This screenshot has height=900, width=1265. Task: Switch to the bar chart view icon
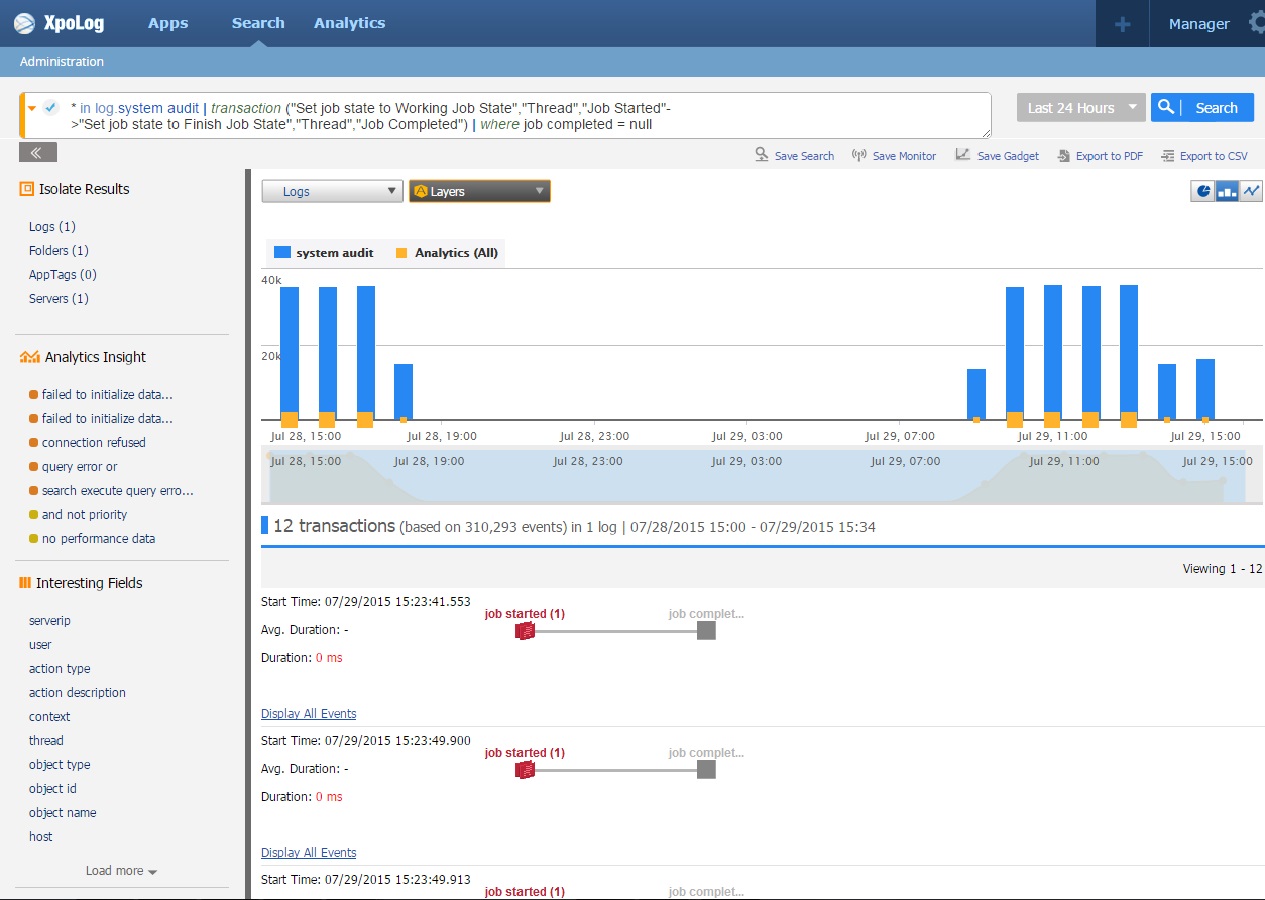(1227, 191)
